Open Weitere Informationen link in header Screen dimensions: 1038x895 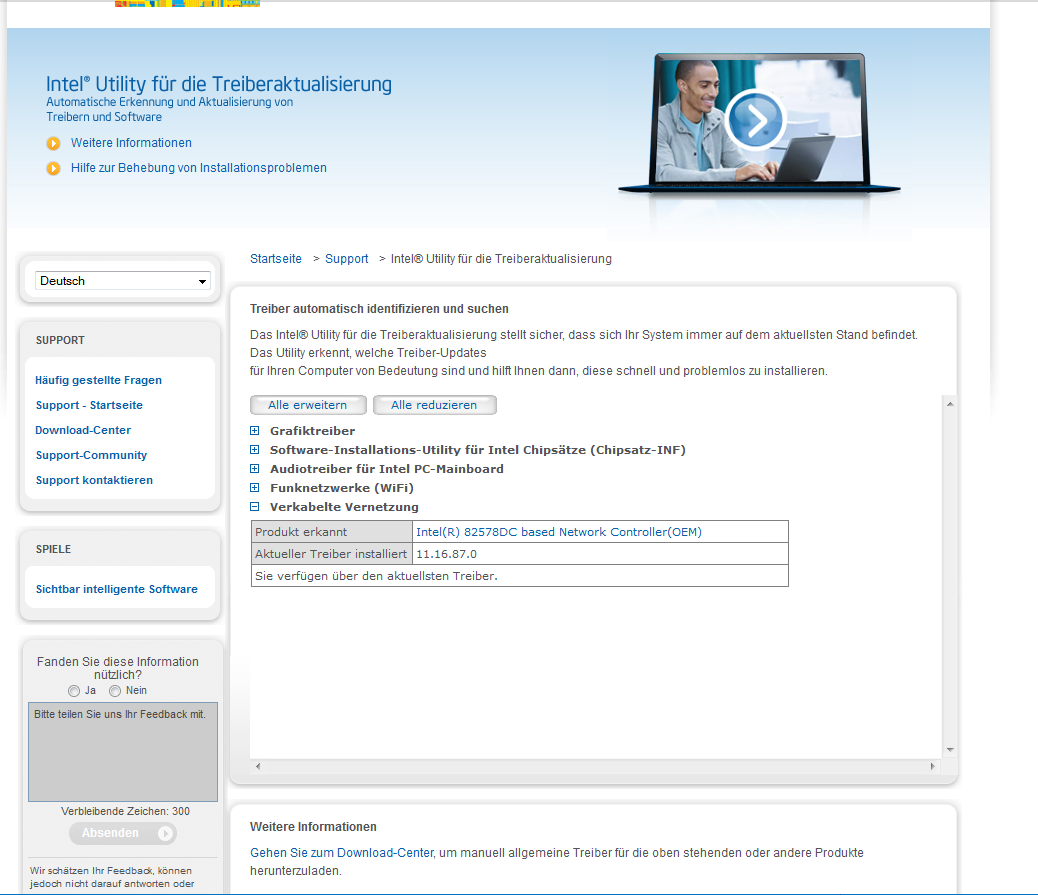coord(131,143)
